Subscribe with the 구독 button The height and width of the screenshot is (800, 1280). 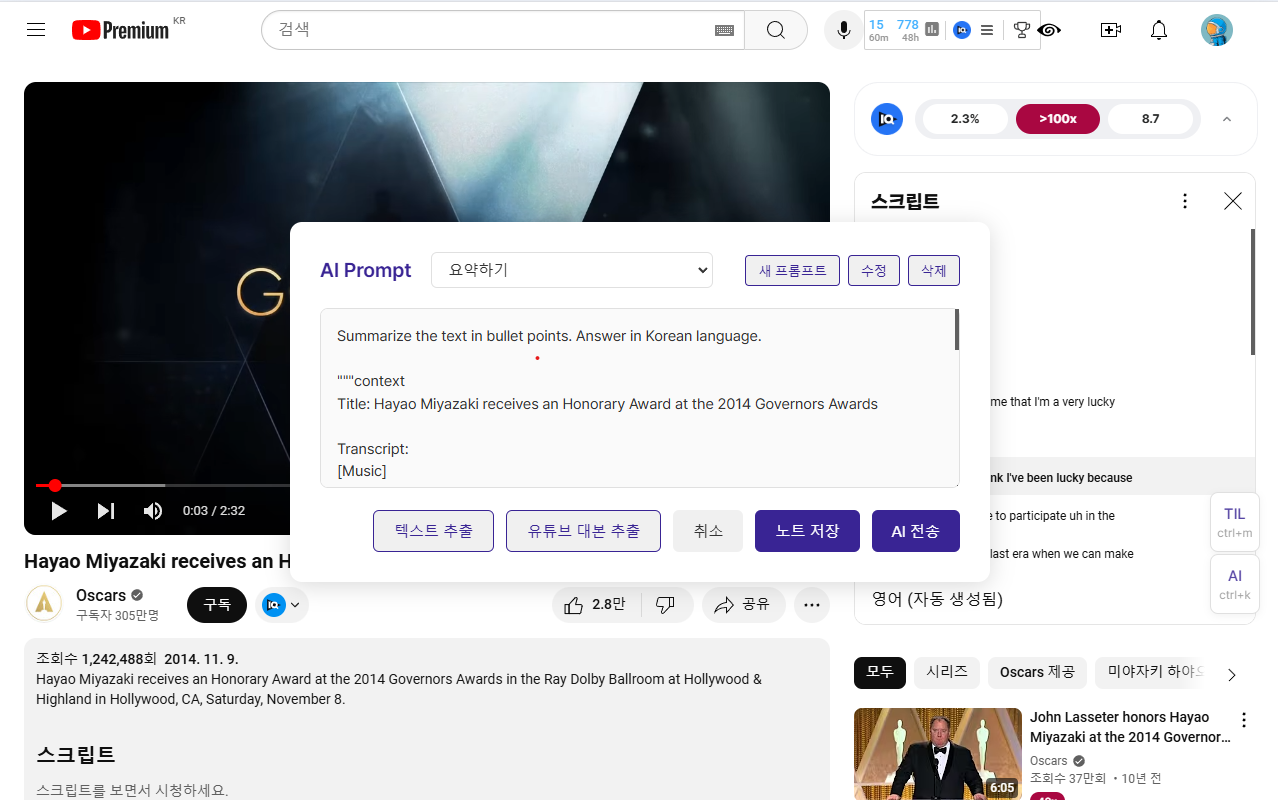point(217,605)
